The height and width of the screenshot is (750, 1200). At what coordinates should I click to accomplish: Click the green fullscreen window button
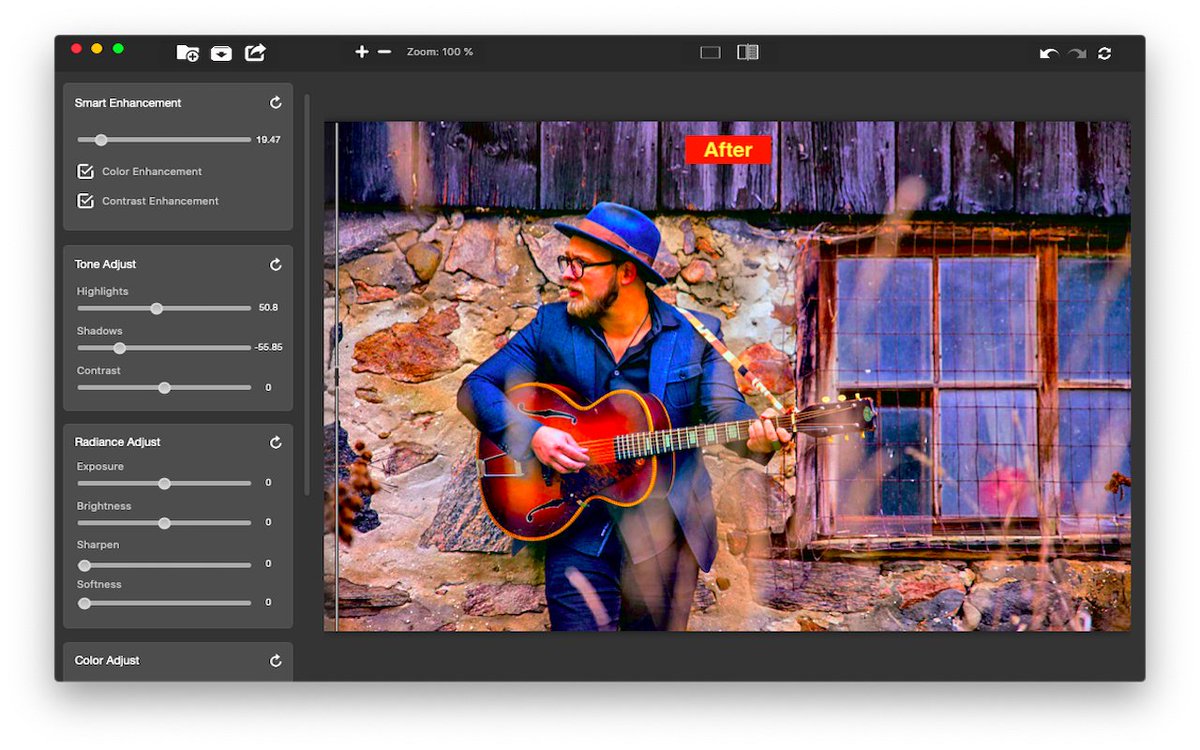point(118,48)
